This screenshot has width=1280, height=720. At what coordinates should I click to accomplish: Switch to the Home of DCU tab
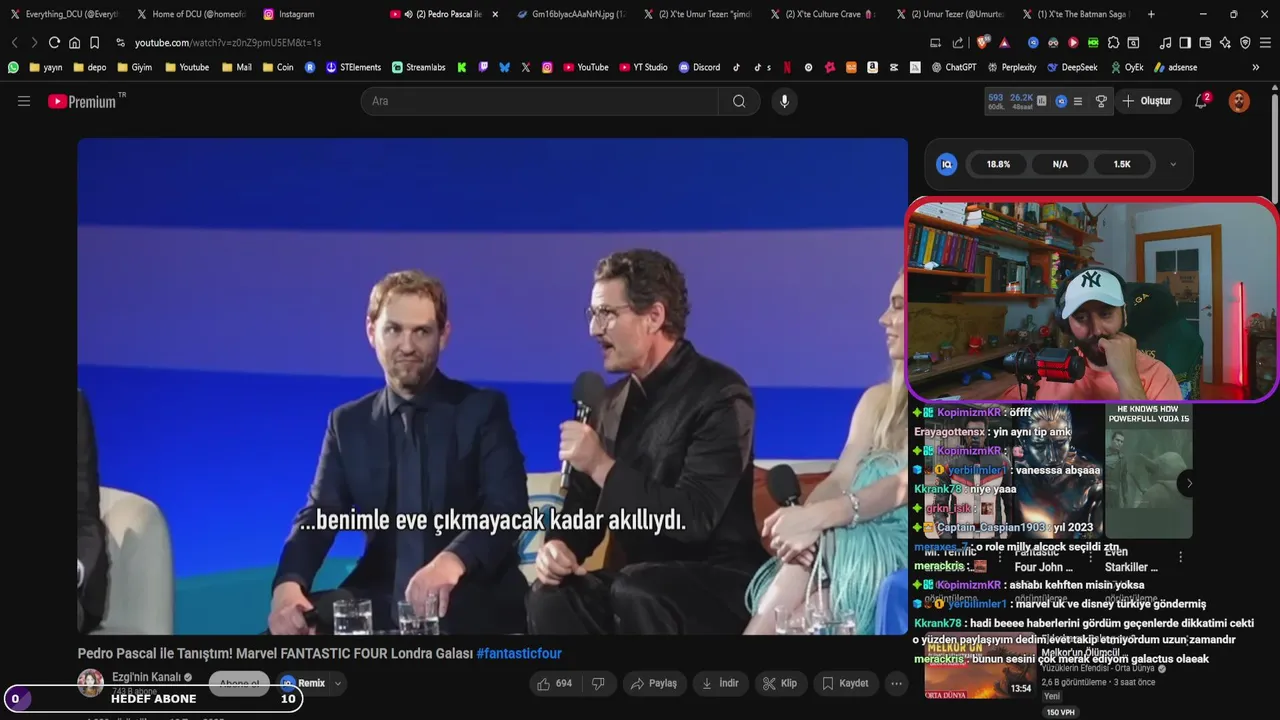click(190, 14)
